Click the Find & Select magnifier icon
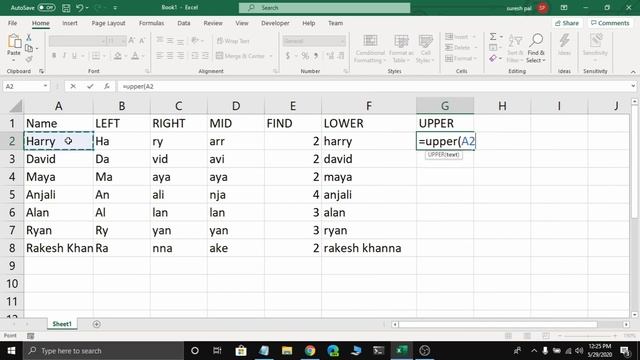Viewport: 640px width, 360px height. (536, 40)
